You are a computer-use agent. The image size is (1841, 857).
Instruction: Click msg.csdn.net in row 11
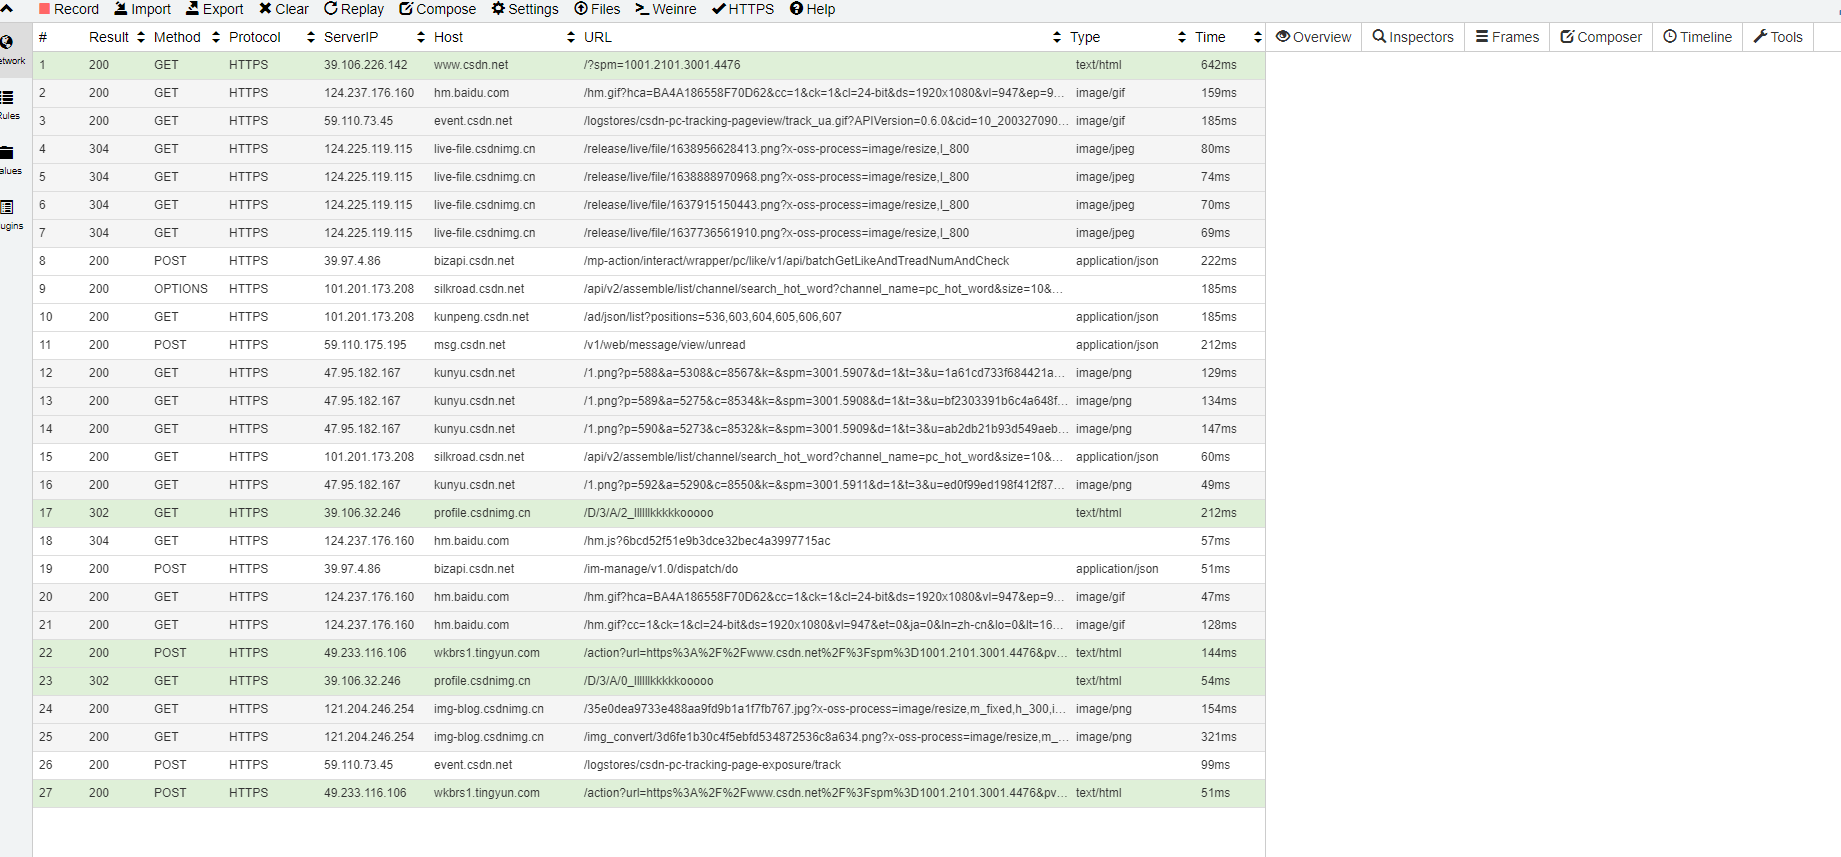pyautogui.click(x=470, y=345)
